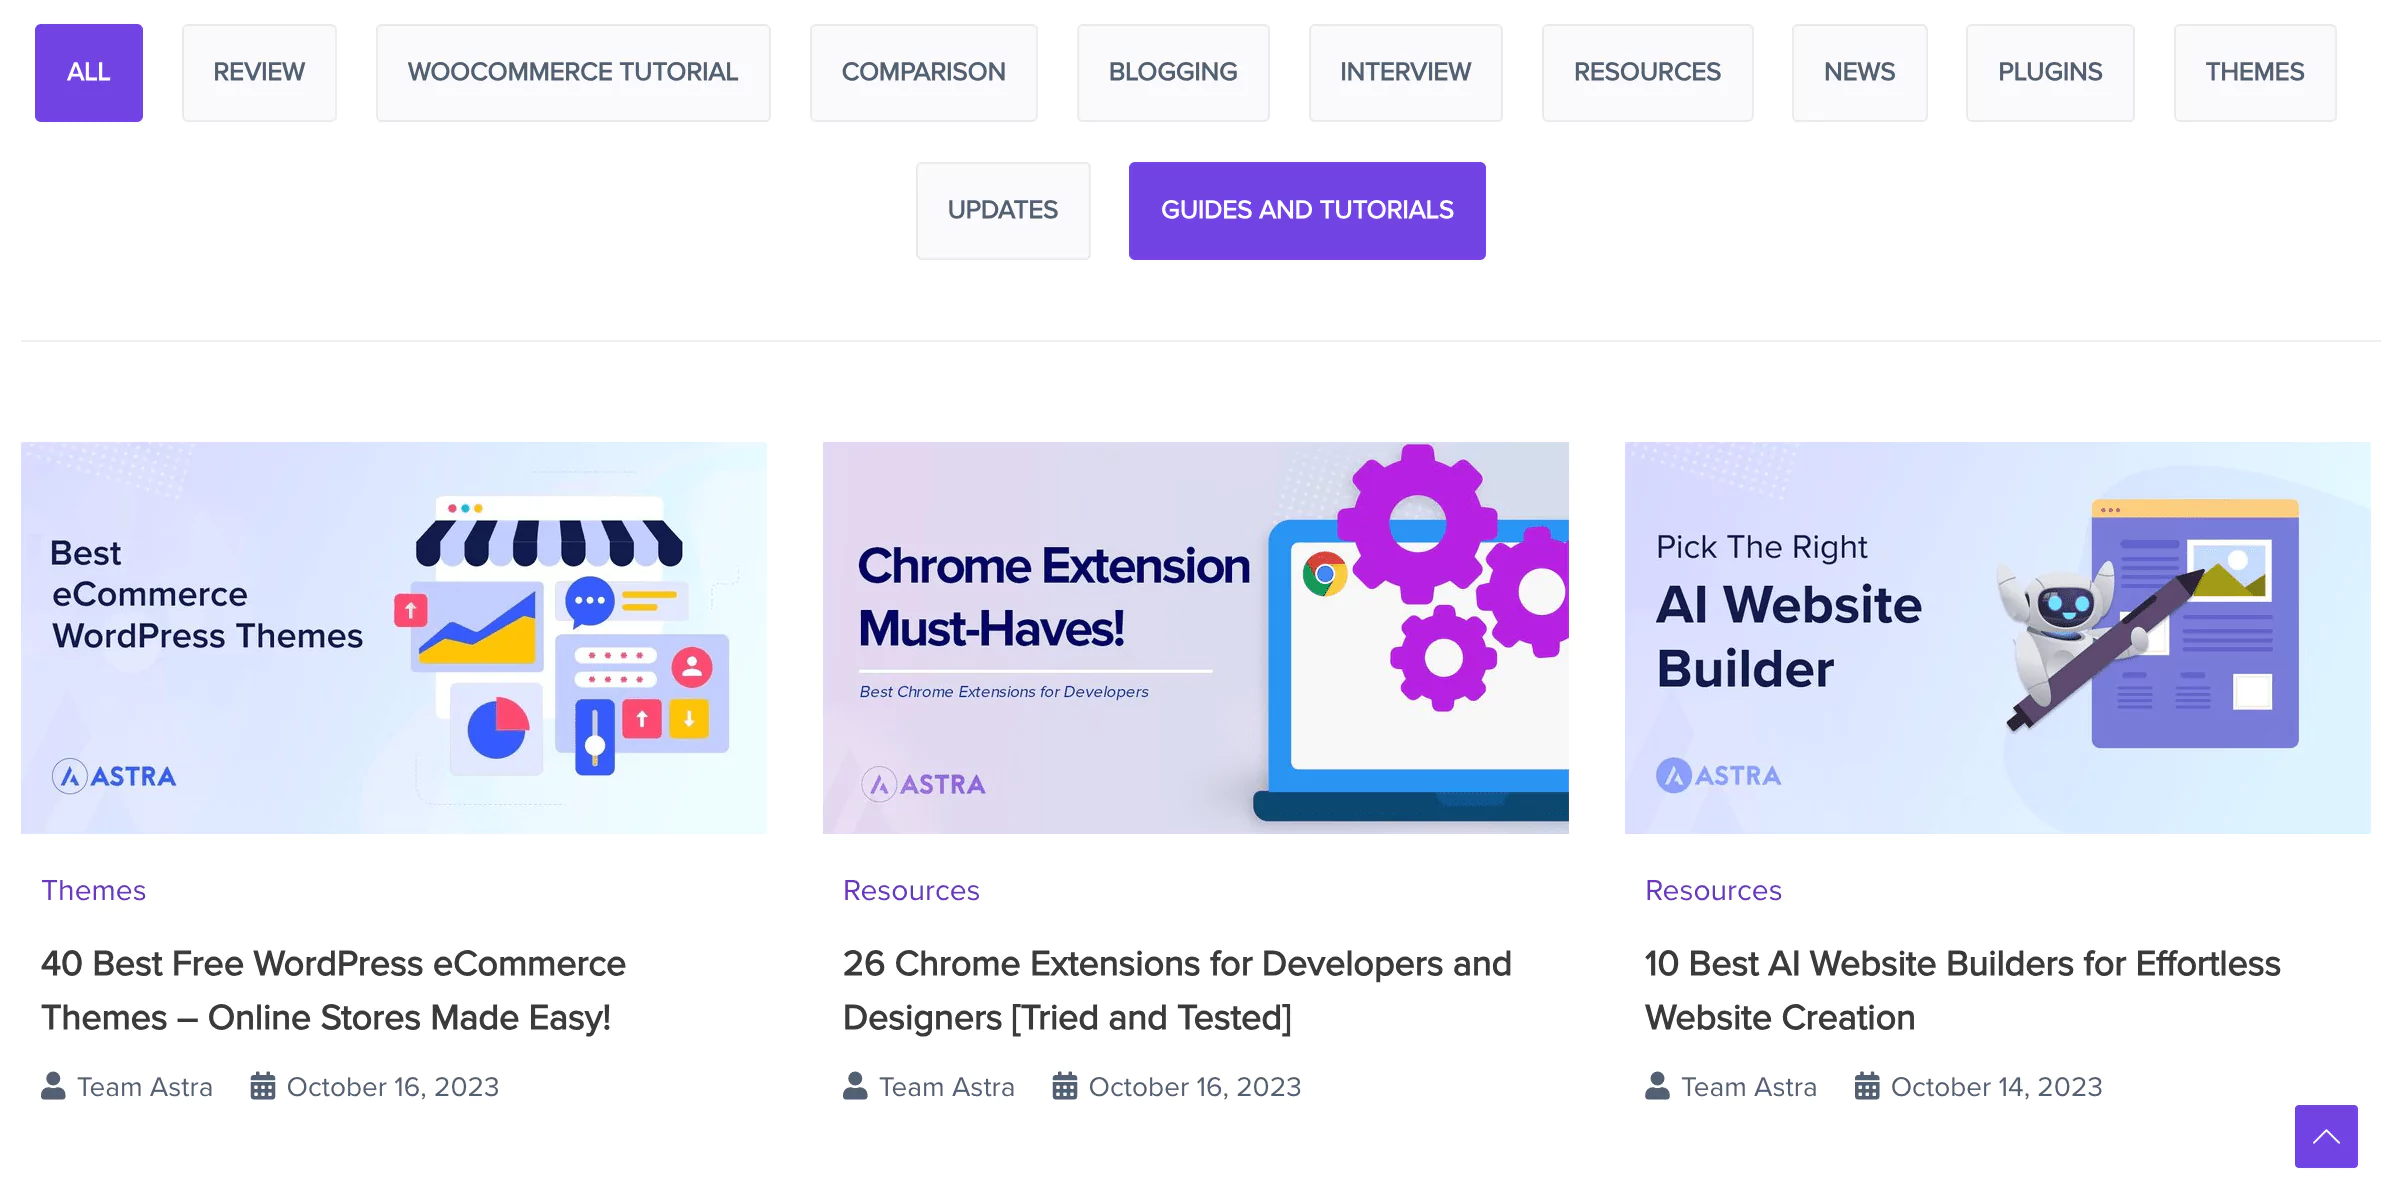
Task: Click the author icon beside the first Team Astra
Action: (53, 1086)
